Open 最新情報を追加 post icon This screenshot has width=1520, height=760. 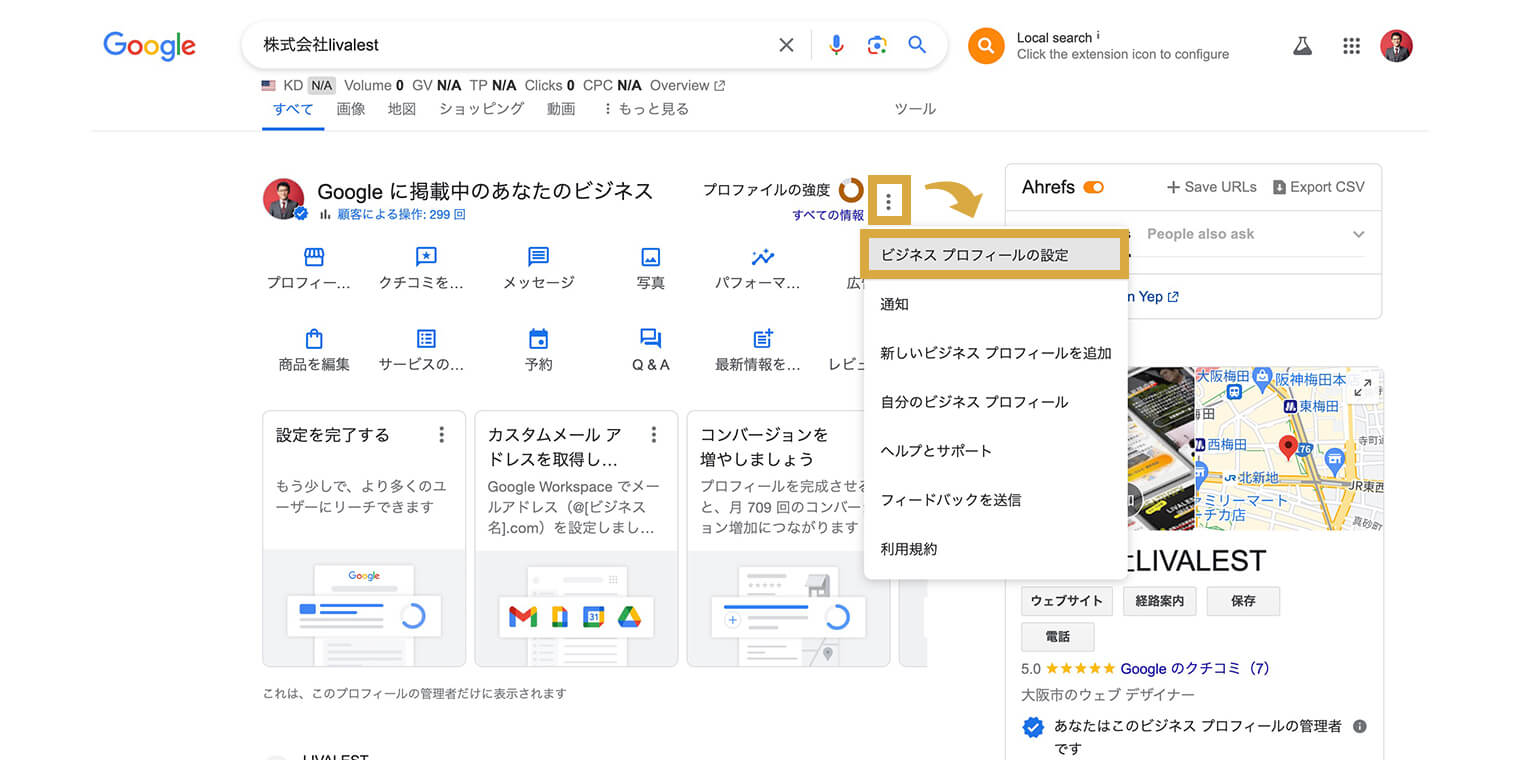762,339
